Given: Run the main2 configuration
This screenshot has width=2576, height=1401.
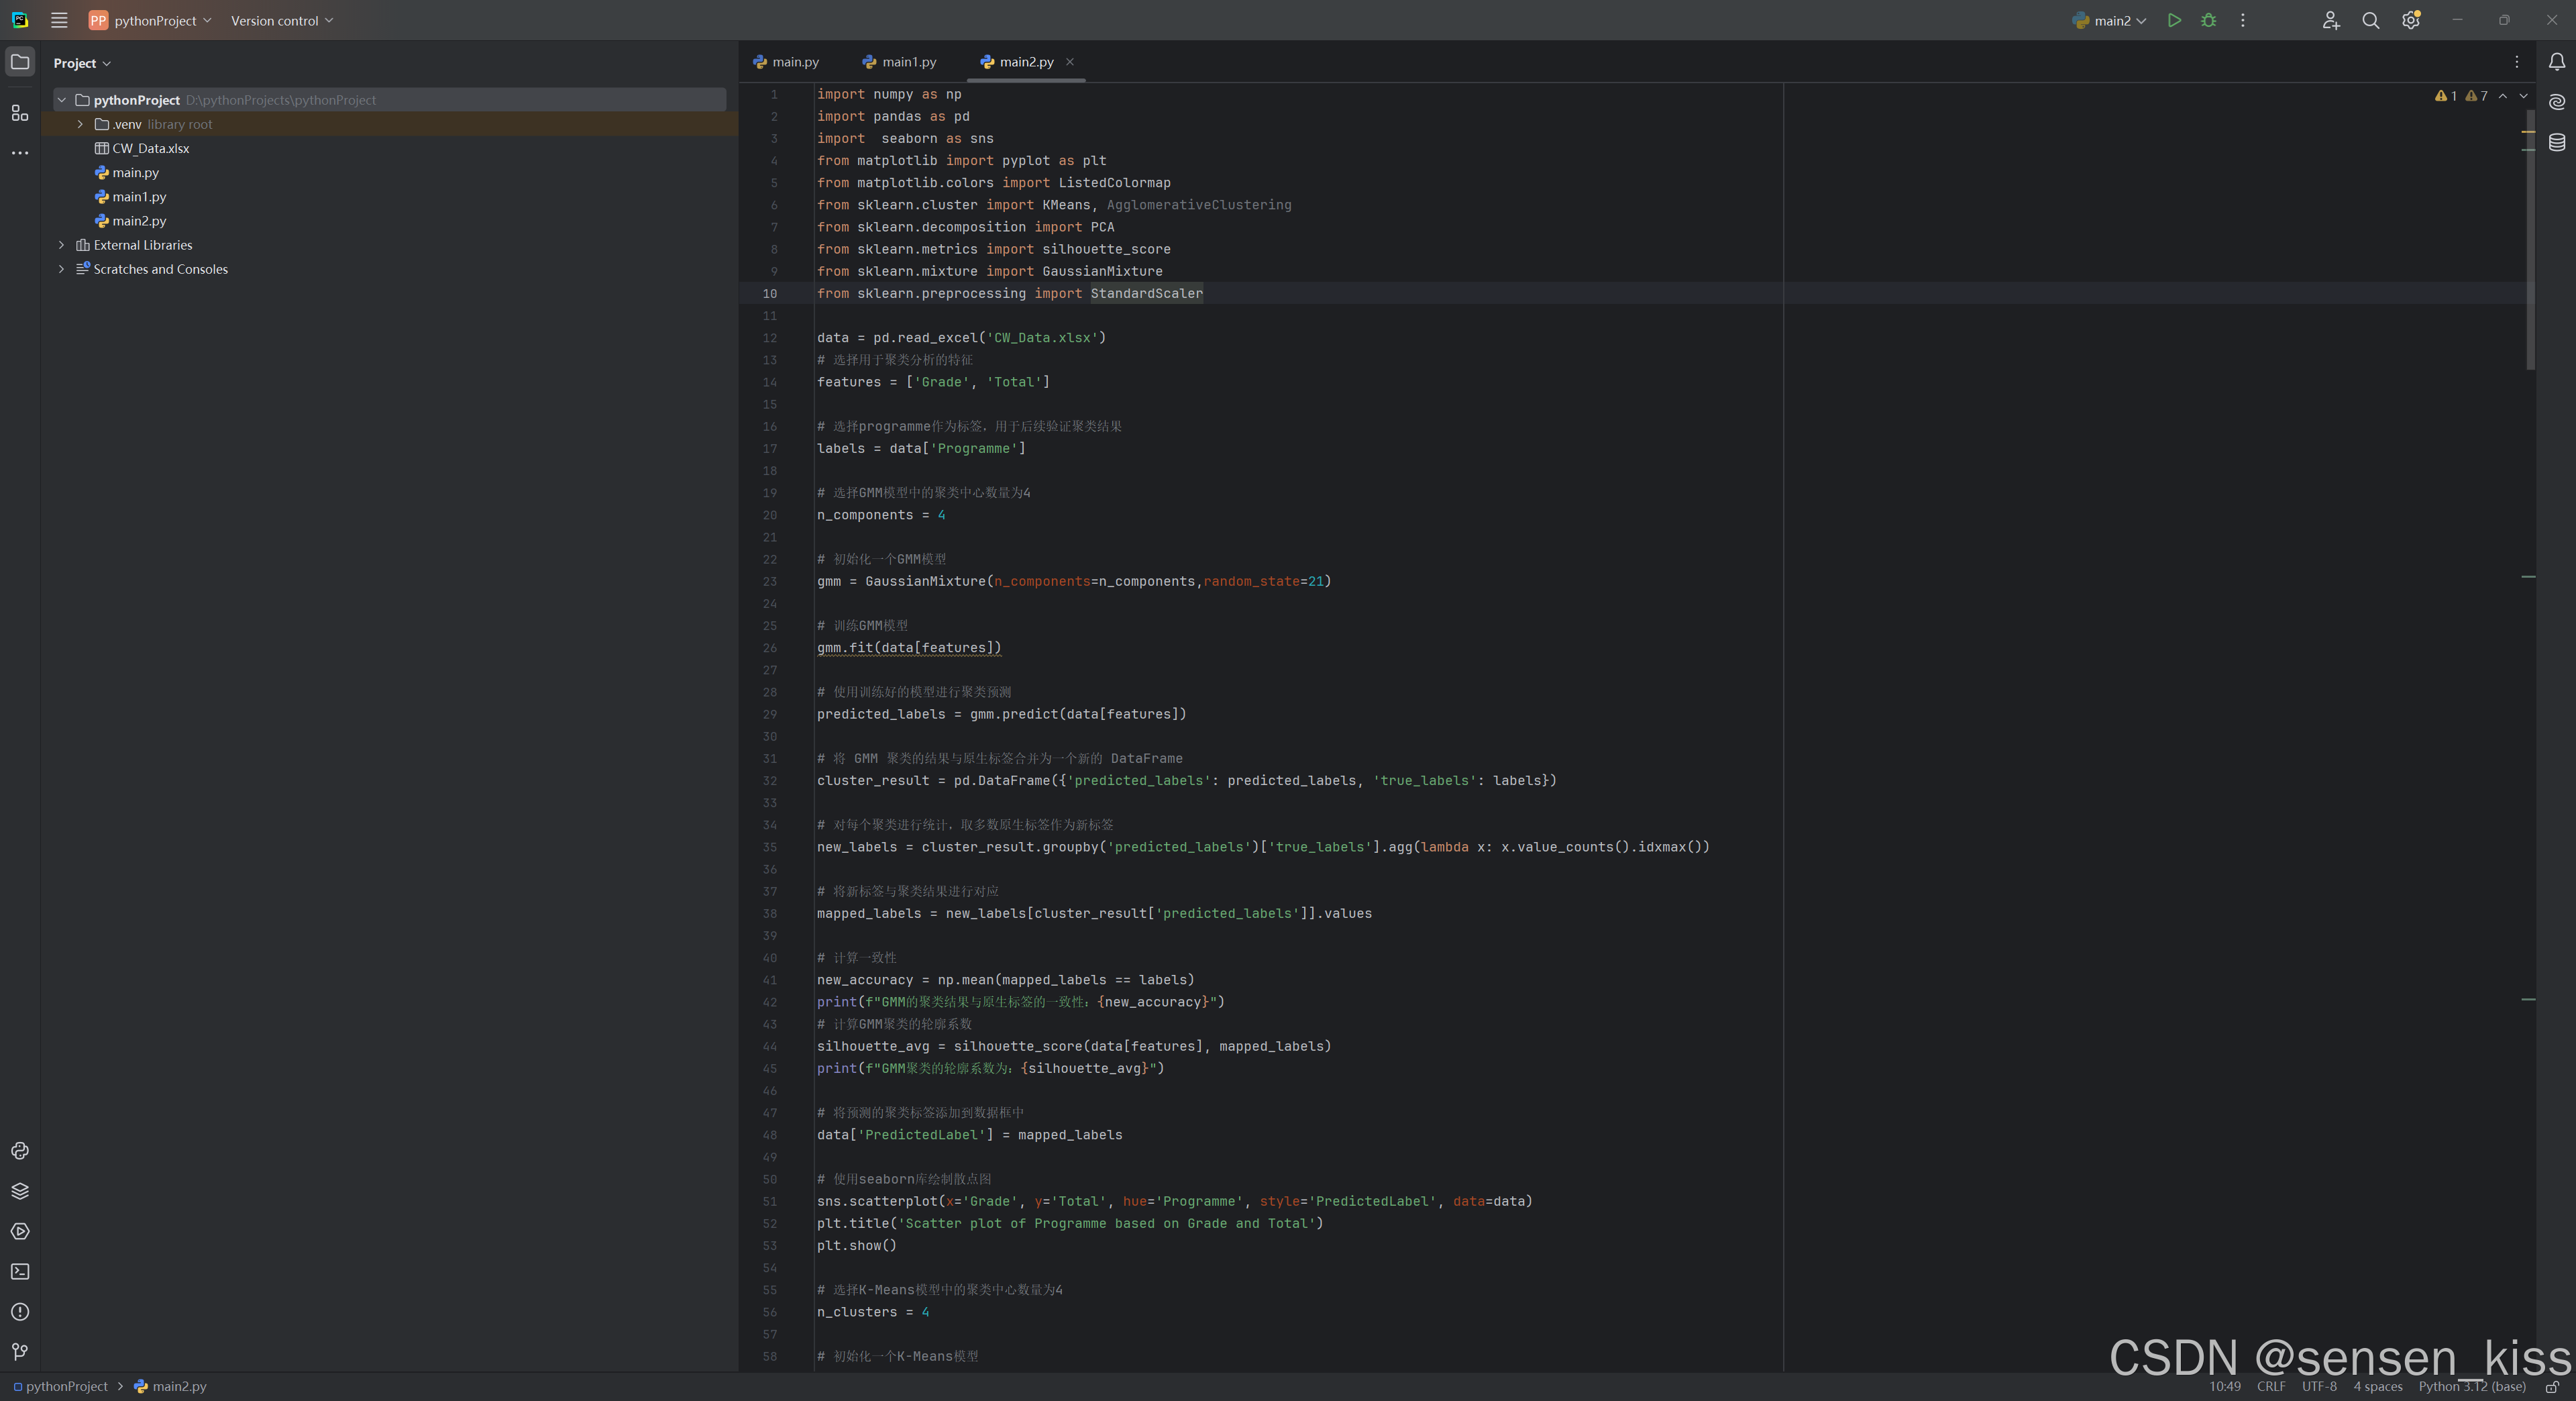Looking at the screenshot, I should click(x=2174, y=20).
